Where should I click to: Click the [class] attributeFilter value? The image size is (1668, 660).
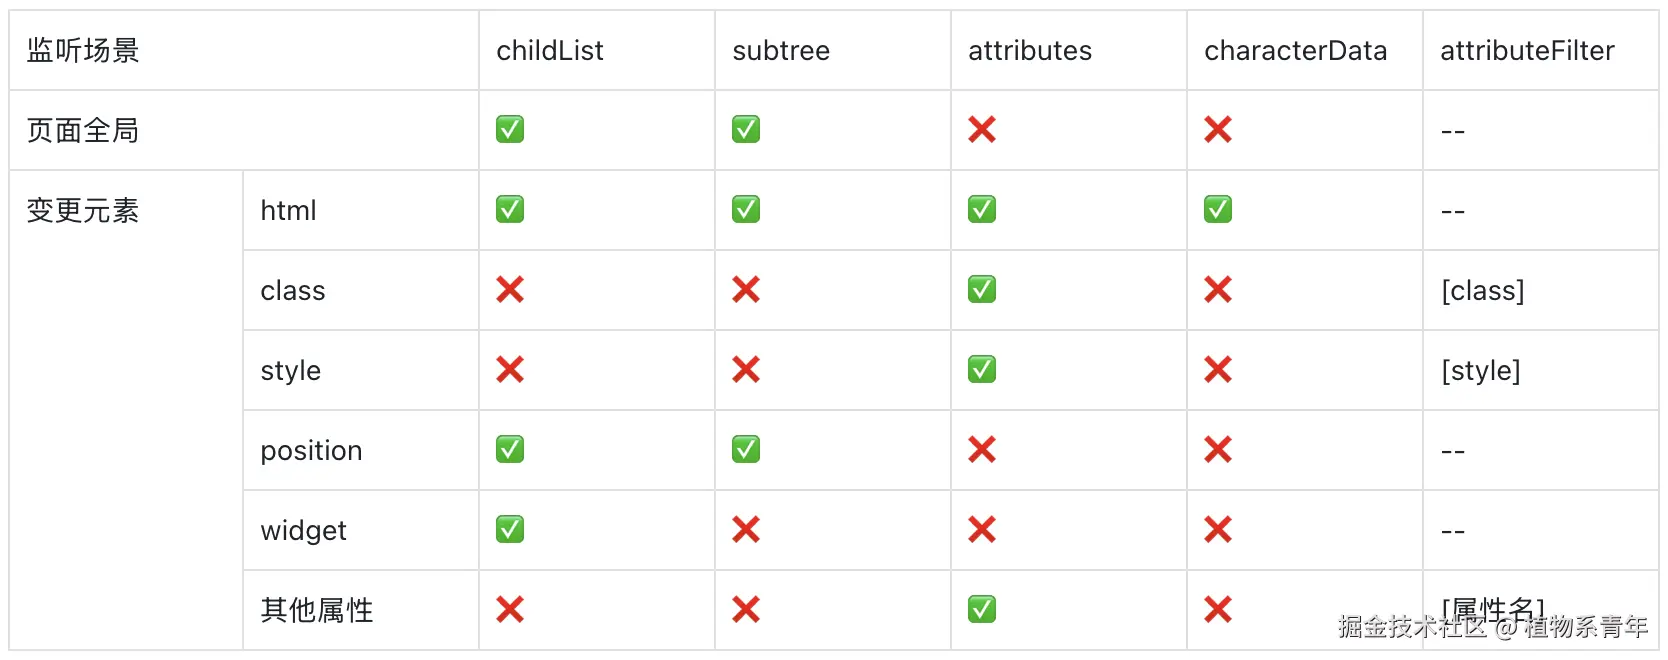pos(1482,291)
